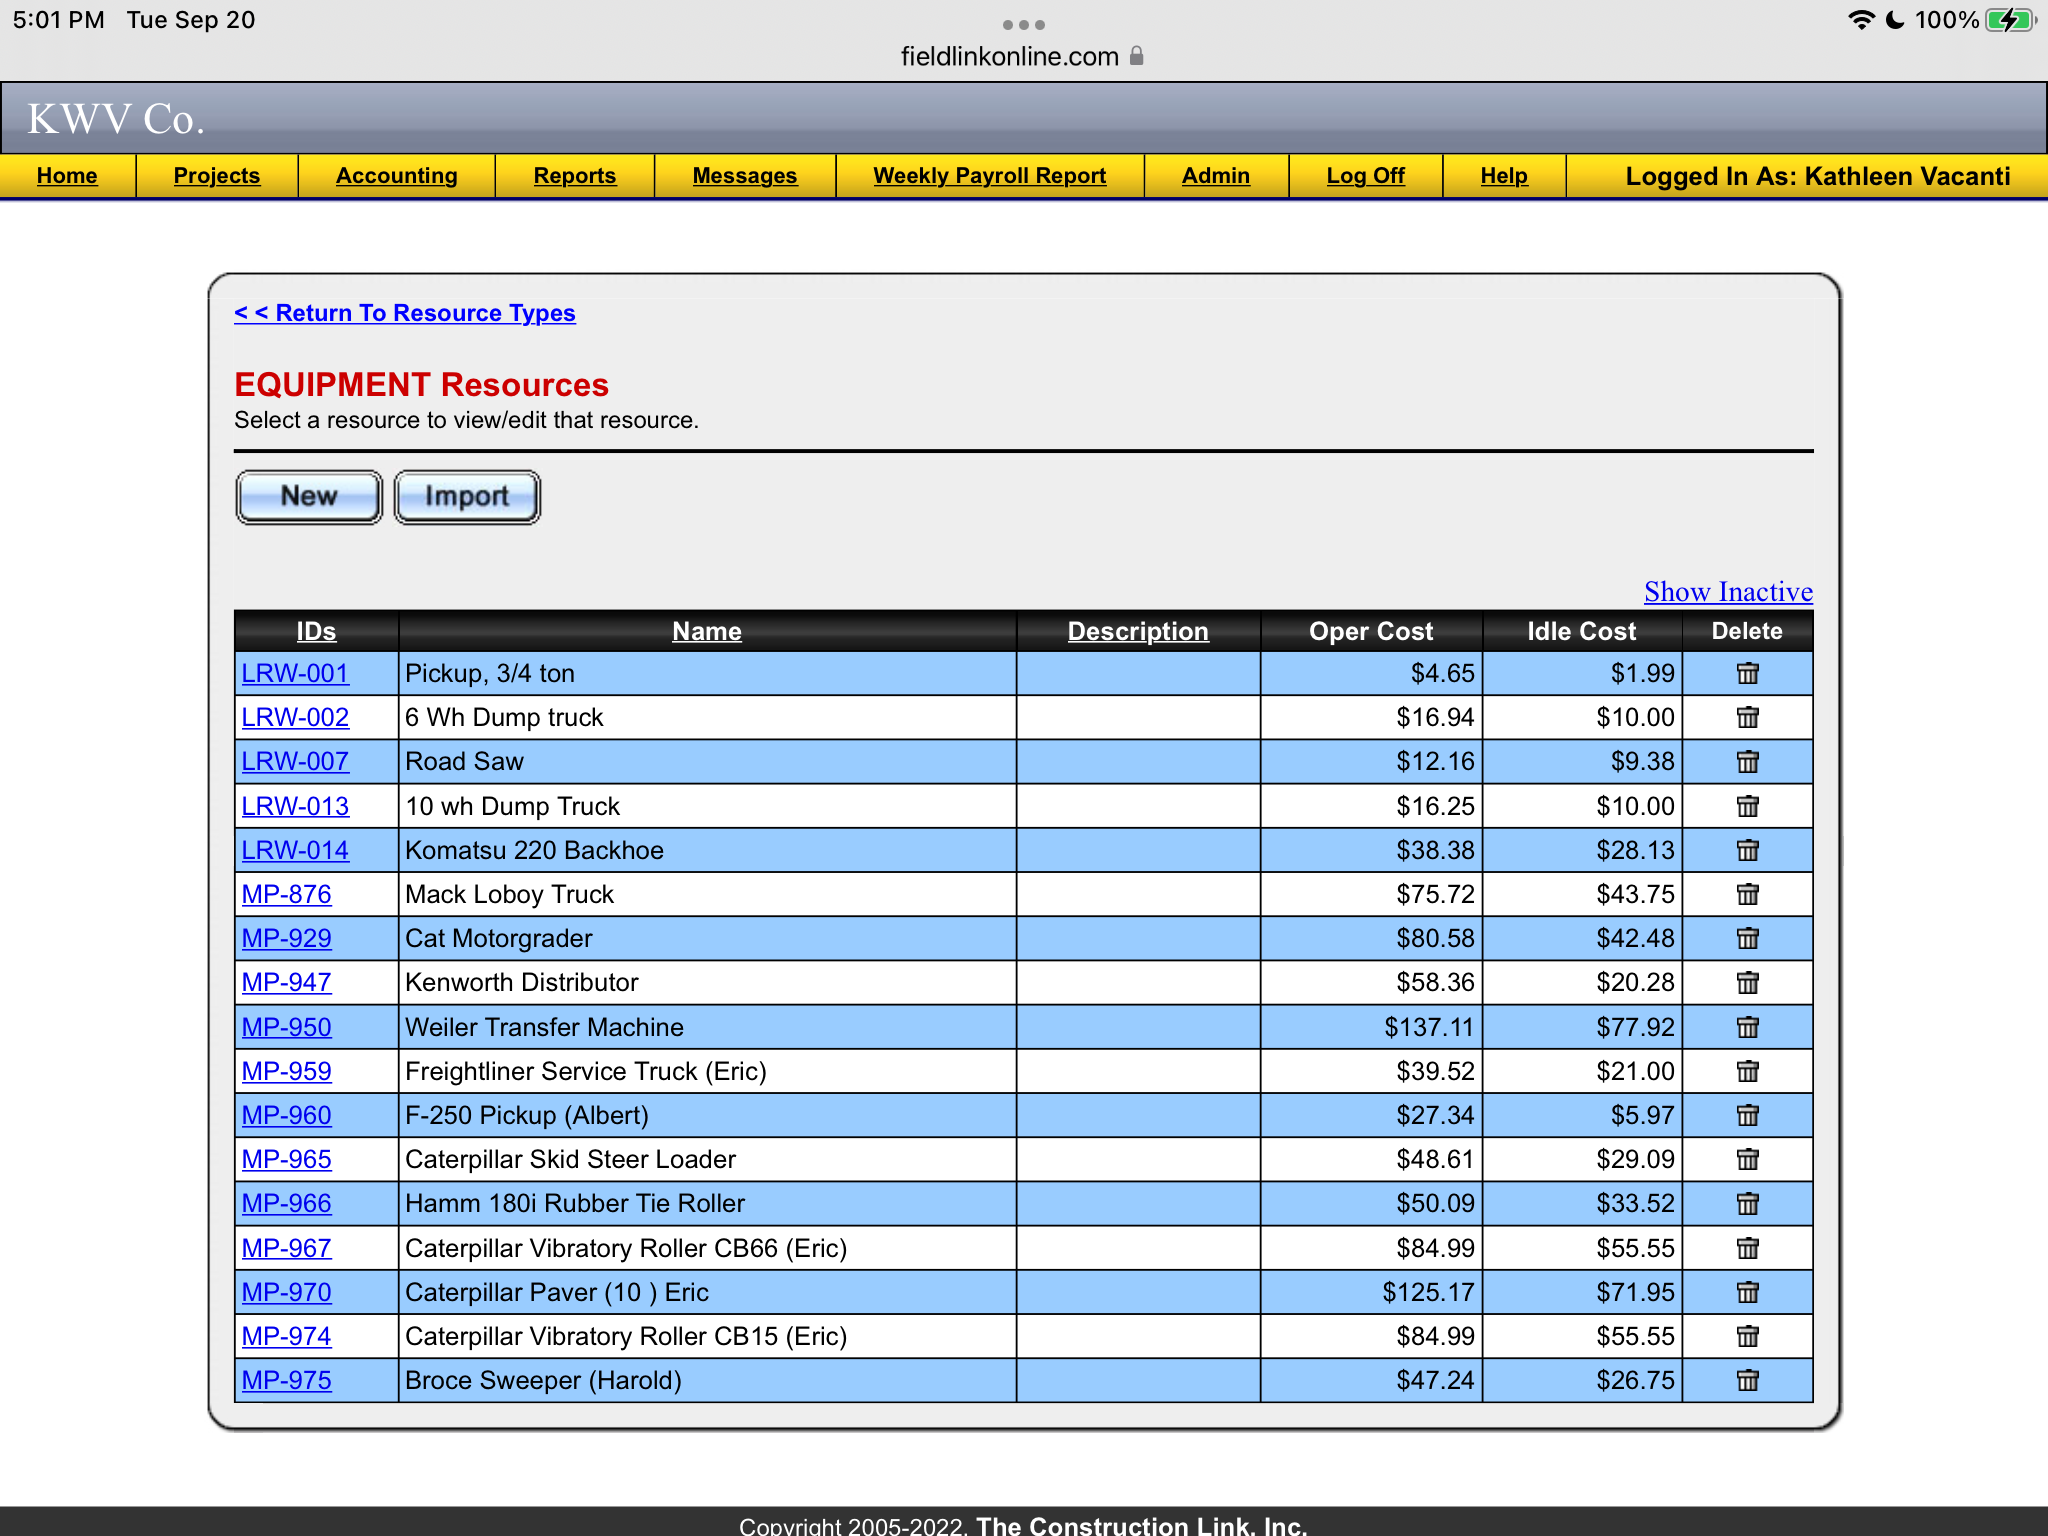Select IDs column header to sort
The width and height of the screenshot is (2048, 1536).
316,631
